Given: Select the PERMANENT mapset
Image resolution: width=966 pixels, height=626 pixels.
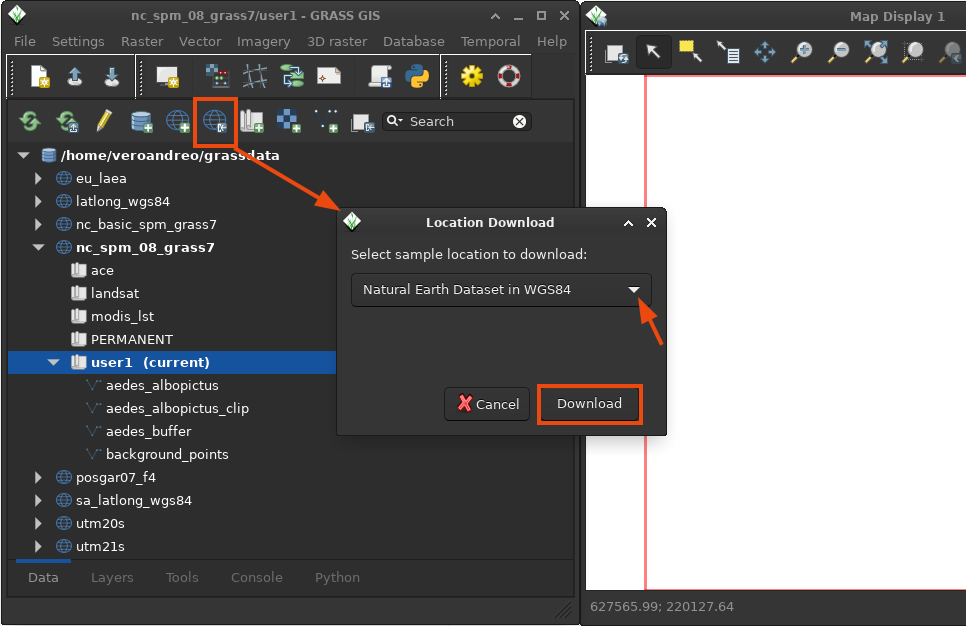Looking at the screenshot, I should click(132, 339).
